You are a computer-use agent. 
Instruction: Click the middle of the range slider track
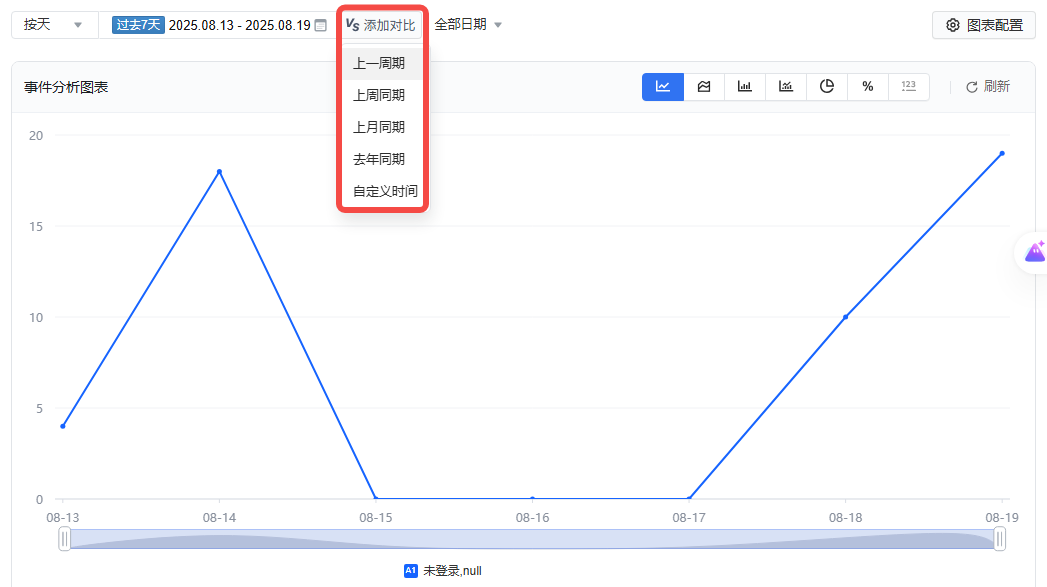tap(532, 539)
